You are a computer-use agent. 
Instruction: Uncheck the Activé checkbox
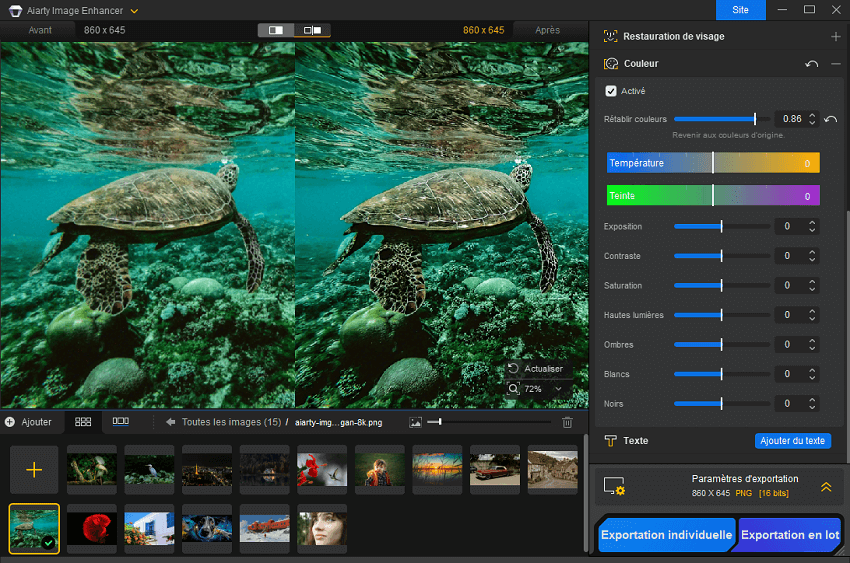(611, 91)
